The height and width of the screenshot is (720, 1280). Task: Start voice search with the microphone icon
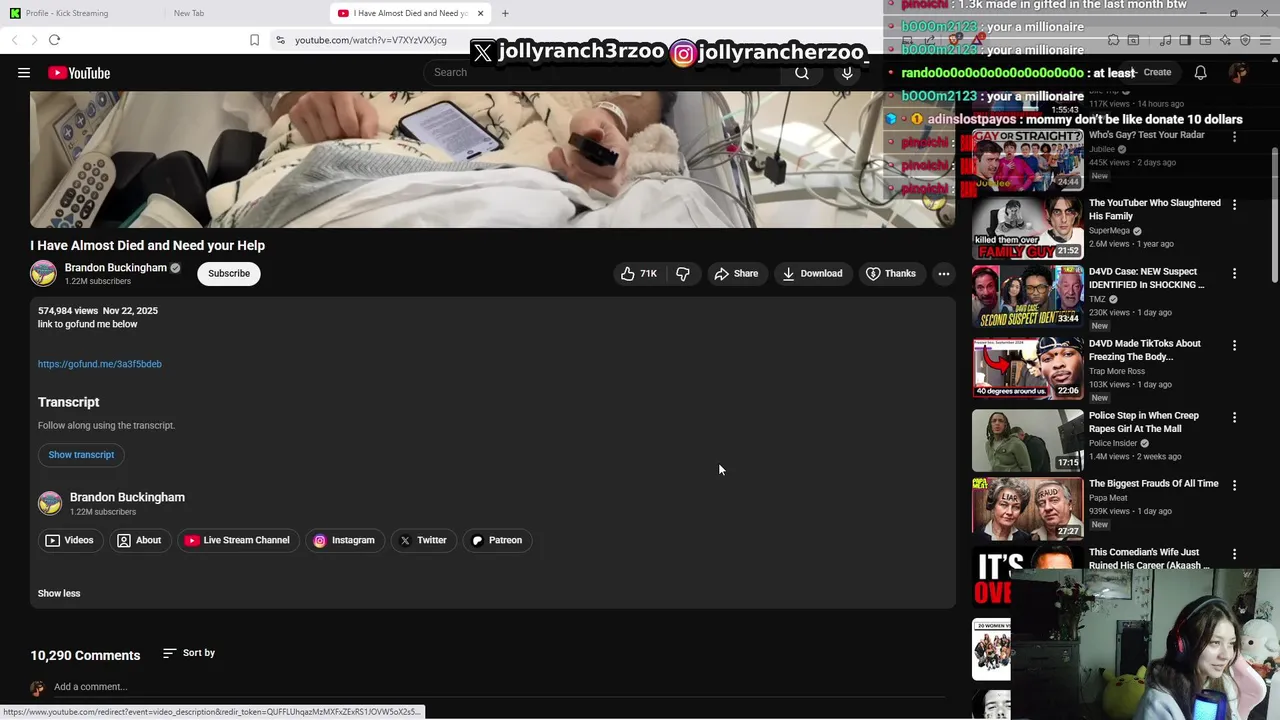click(847, 73)
